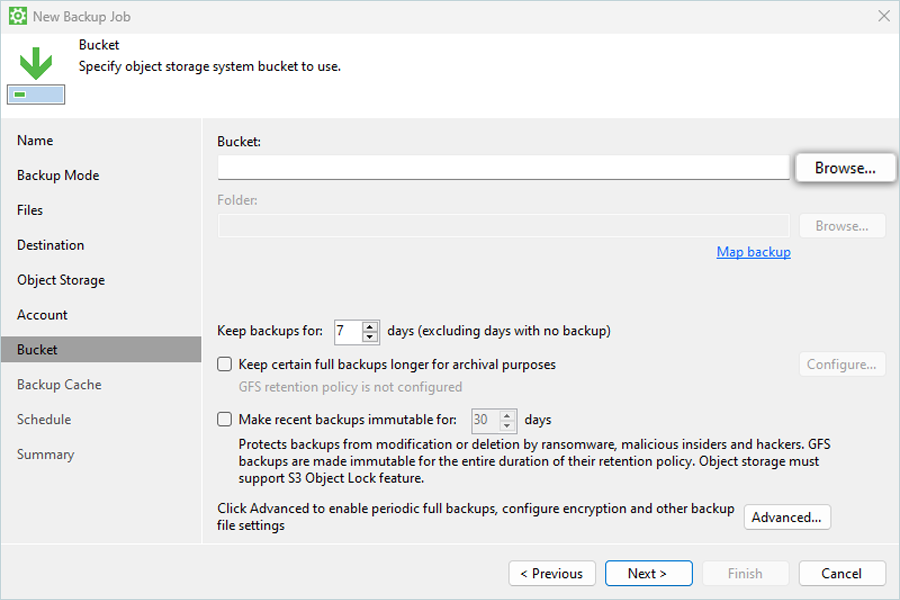Go back with Previous button

[552, 574]
